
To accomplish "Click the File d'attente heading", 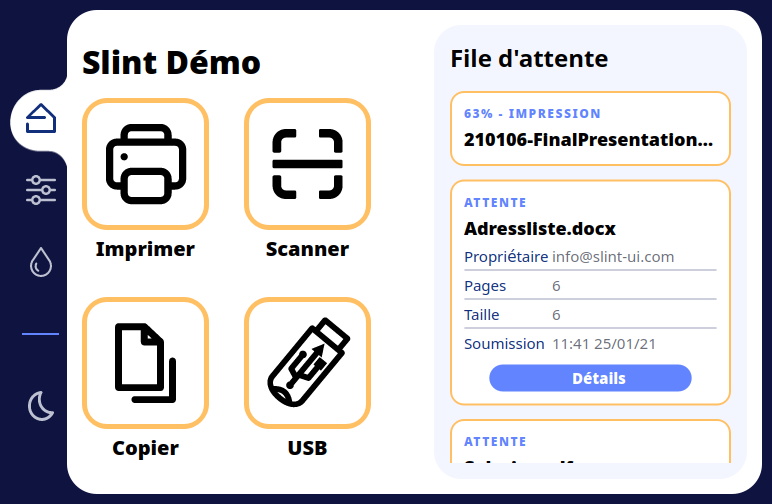I will pos(529,59).
